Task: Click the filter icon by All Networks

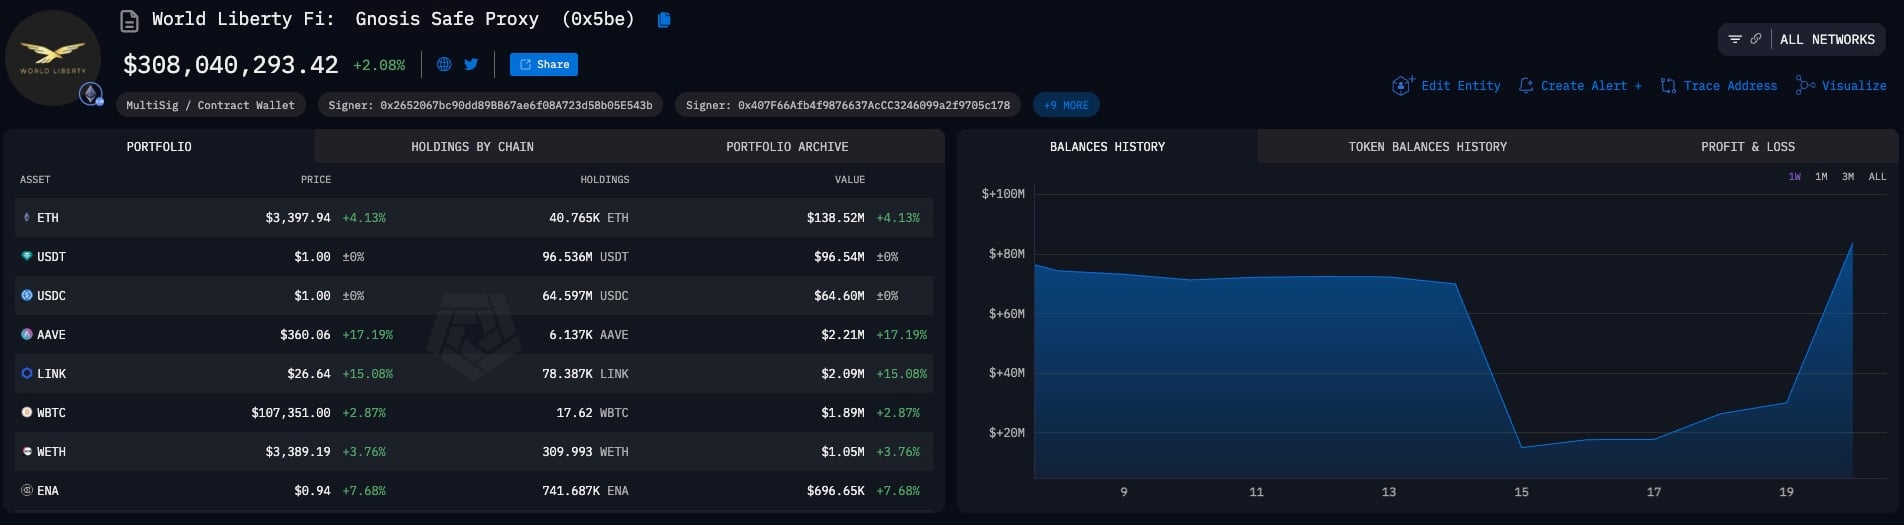Action: coord(1735,39)
